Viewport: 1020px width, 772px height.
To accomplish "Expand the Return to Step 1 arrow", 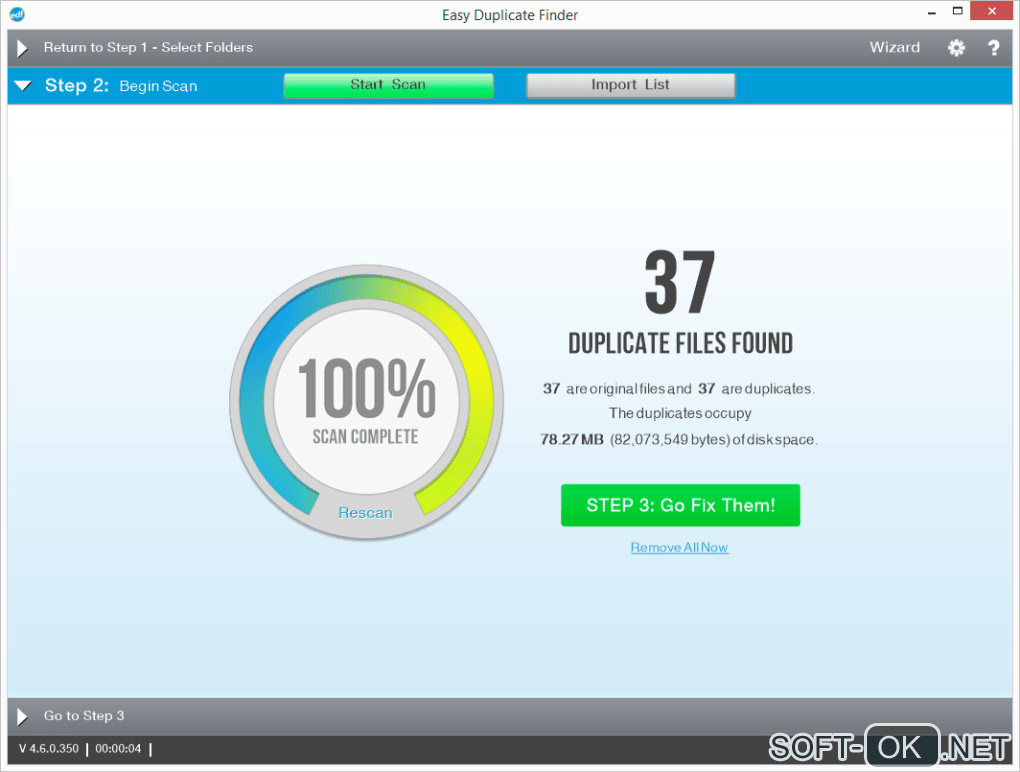I will tap(22, 48).
